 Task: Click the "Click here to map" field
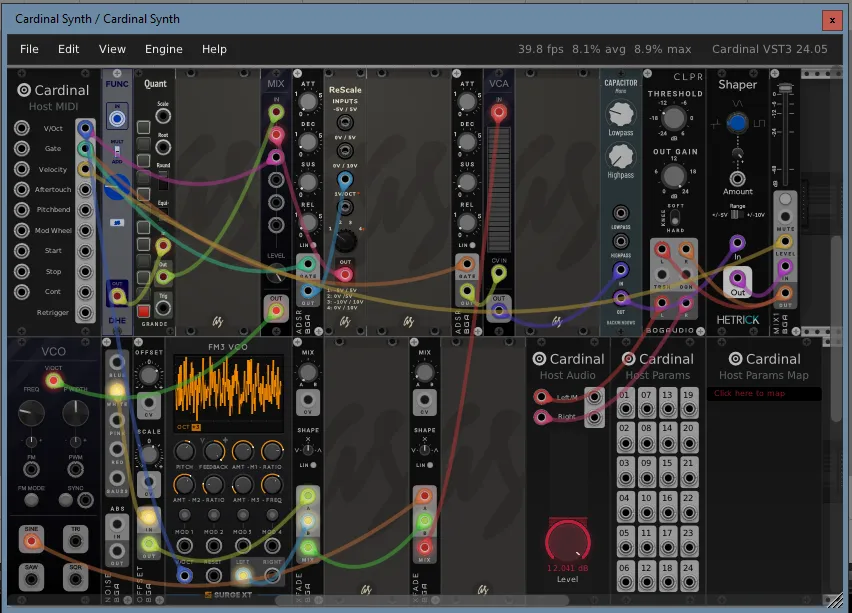pos(763,393)
